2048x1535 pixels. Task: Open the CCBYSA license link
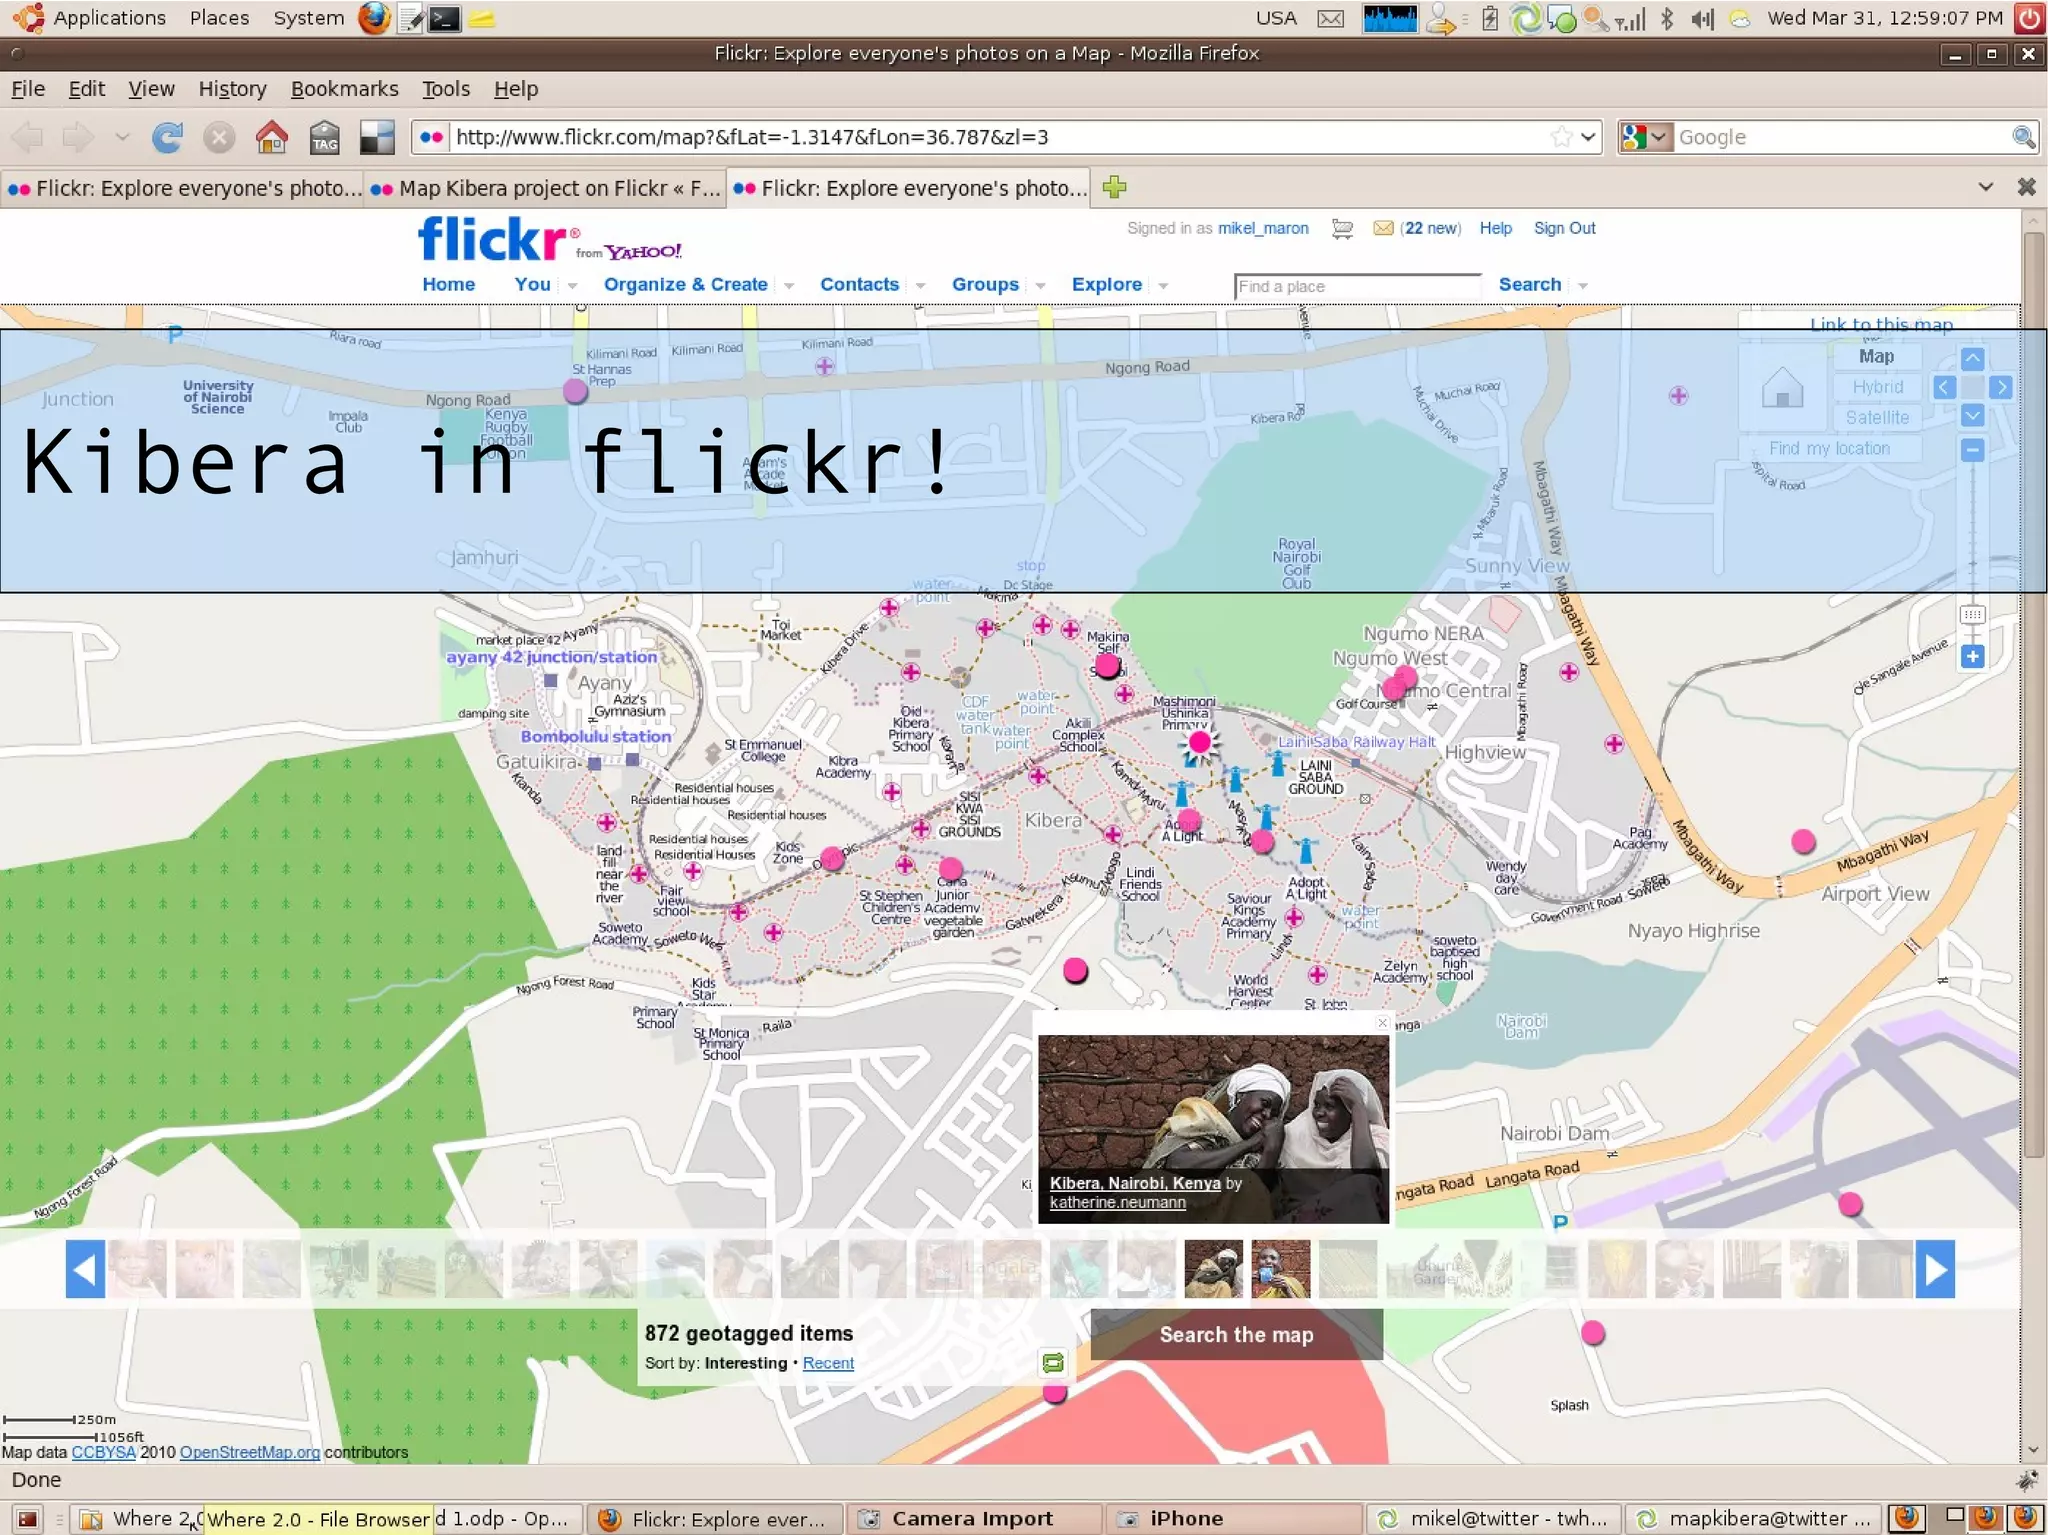point(103,1452)
